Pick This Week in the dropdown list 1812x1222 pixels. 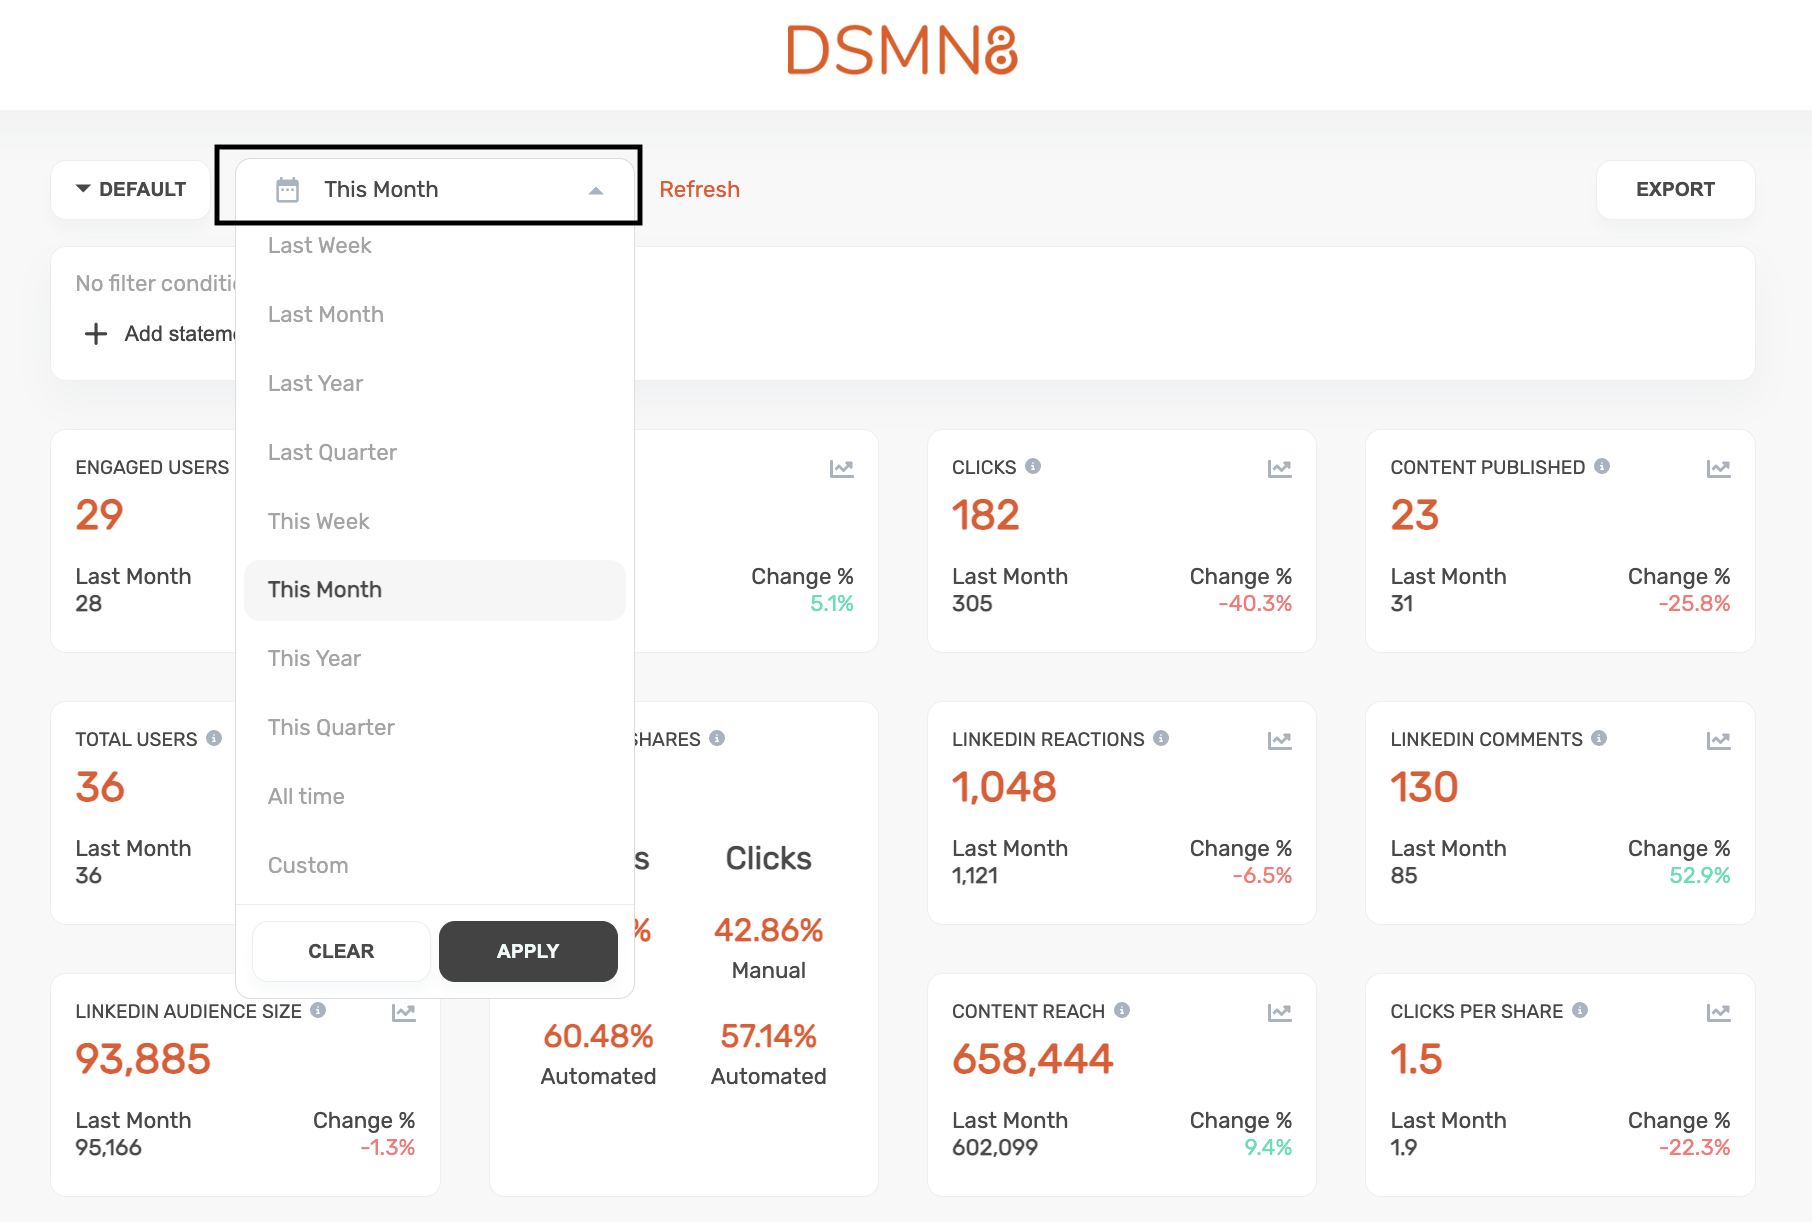click(435, 522)
